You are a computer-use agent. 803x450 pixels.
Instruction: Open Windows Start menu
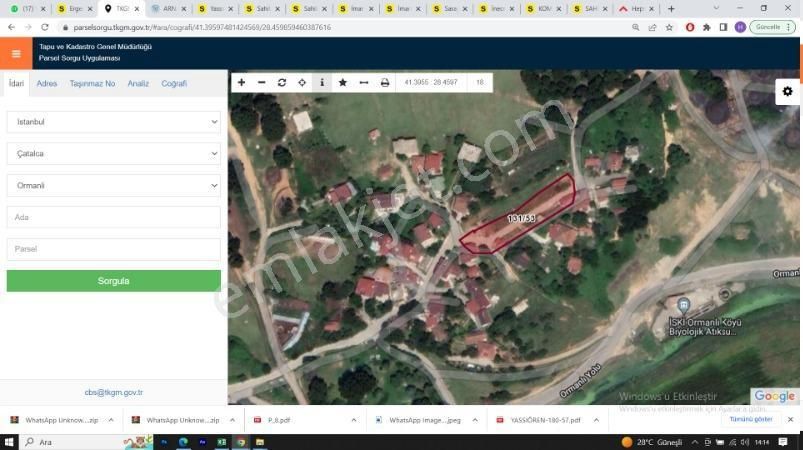[9, 442]
